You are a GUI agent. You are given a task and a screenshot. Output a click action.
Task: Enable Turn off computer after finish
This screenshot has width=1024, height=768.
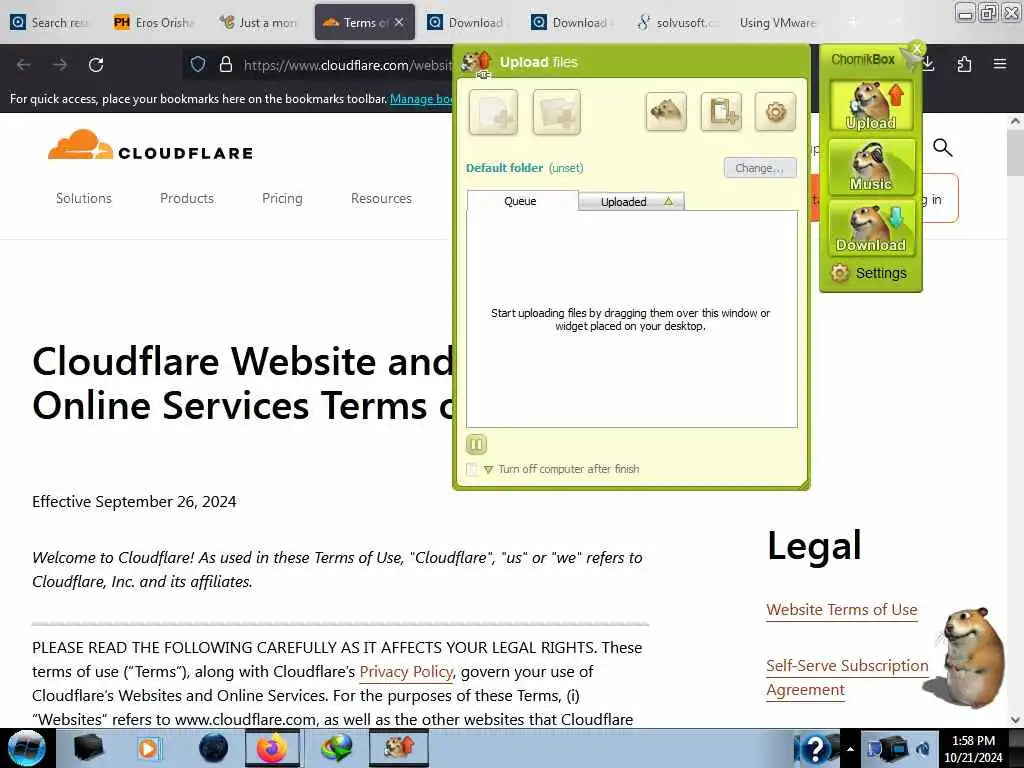click(x=472, y=469)
